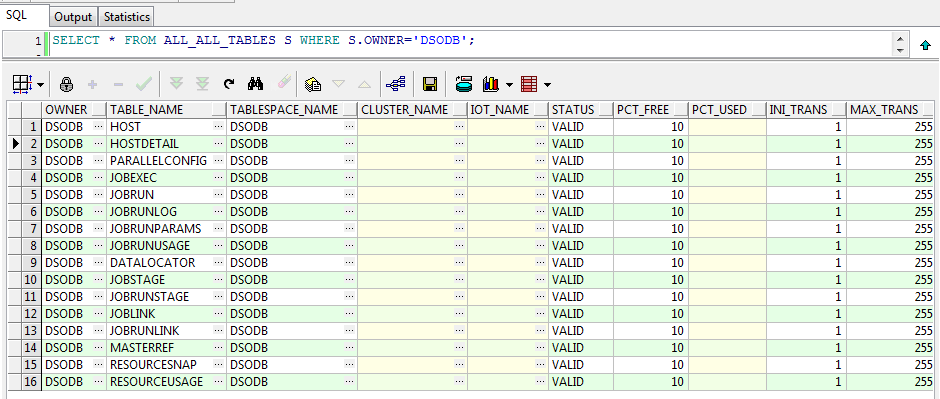The height and width of the screenshot is (399, 940).
Task: Click the plus insert record icon
Action: [92, 84]
